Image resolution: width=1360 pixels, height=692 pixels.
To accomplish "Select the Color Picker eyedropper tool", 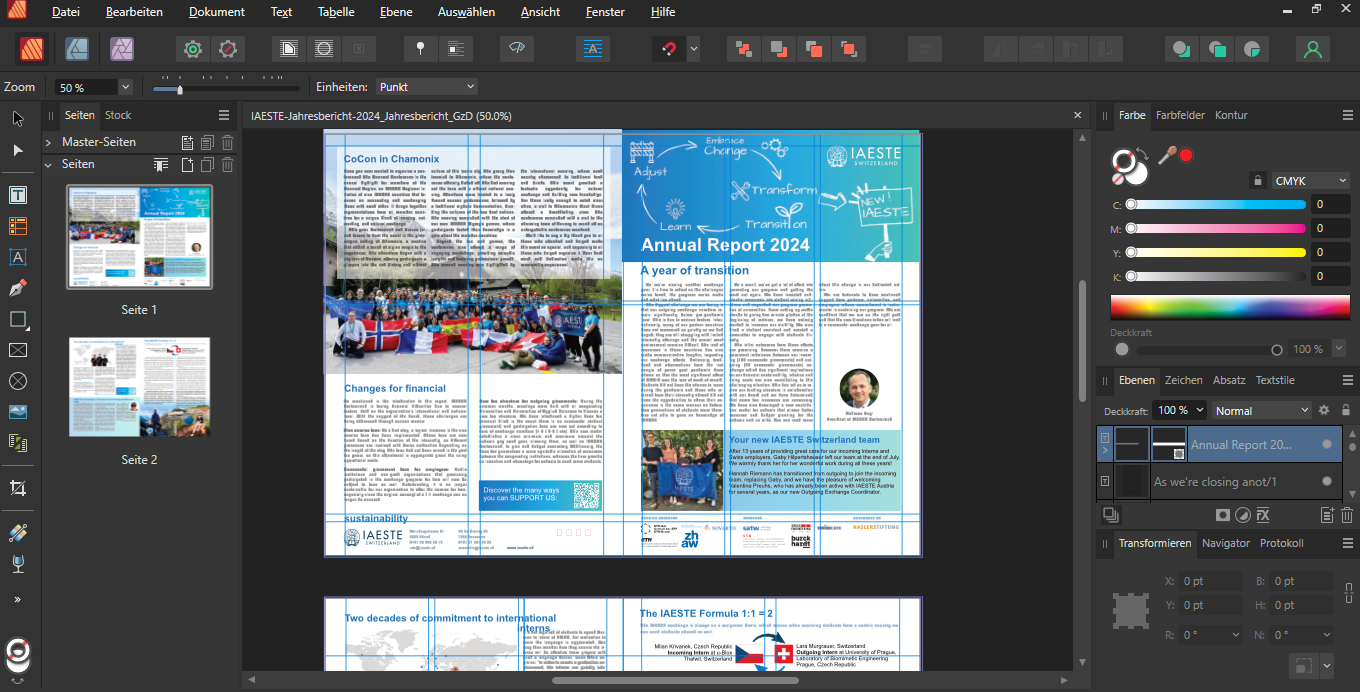I will tap(18, 532).
